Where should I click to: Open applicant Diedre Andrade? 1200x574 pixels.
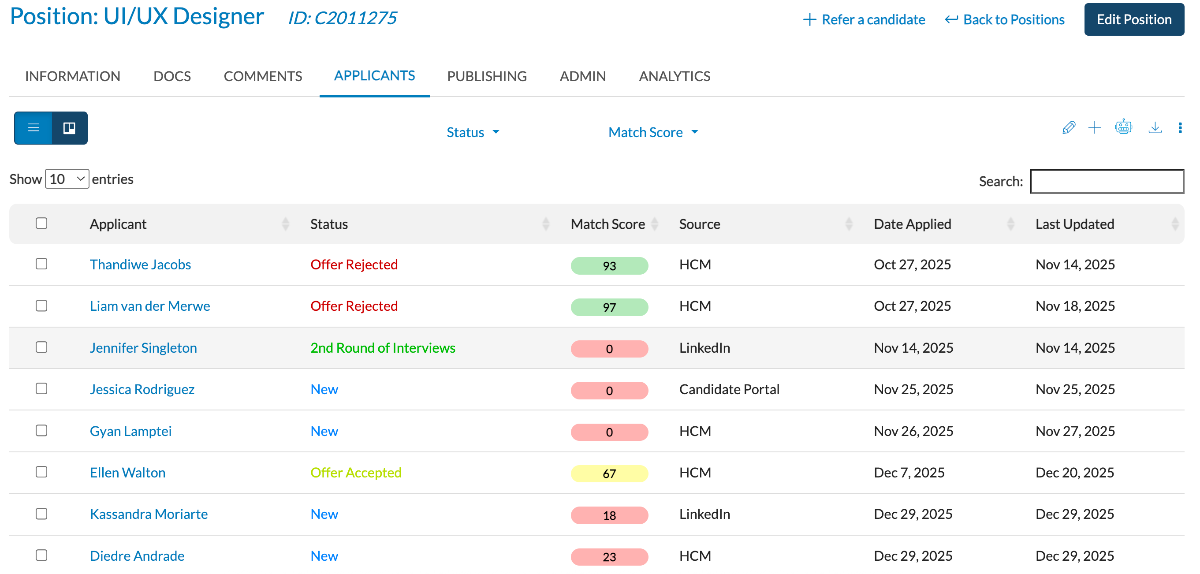137,556
